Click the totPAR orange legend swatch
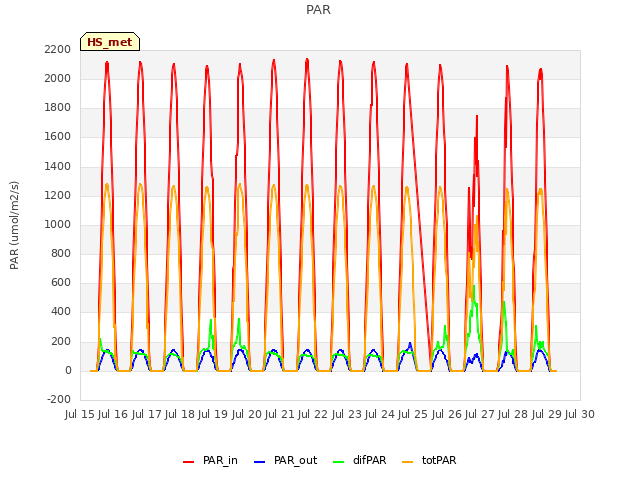 point(407,462)
